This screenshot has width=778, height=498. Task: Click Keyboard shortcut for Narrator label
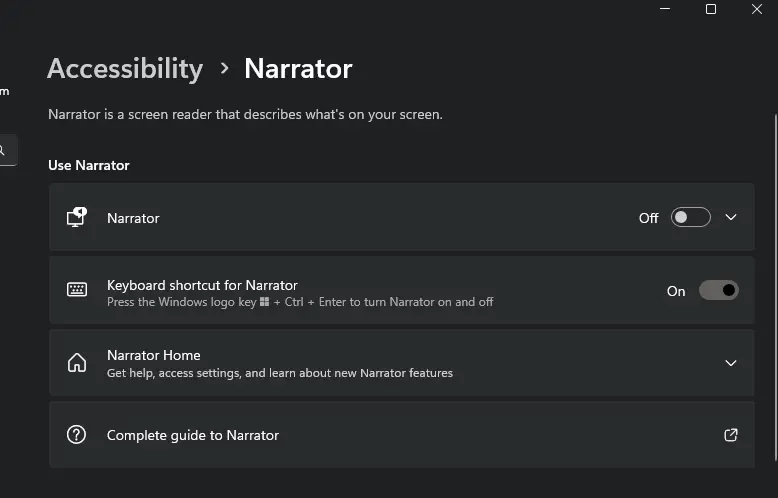pos(202,285)
